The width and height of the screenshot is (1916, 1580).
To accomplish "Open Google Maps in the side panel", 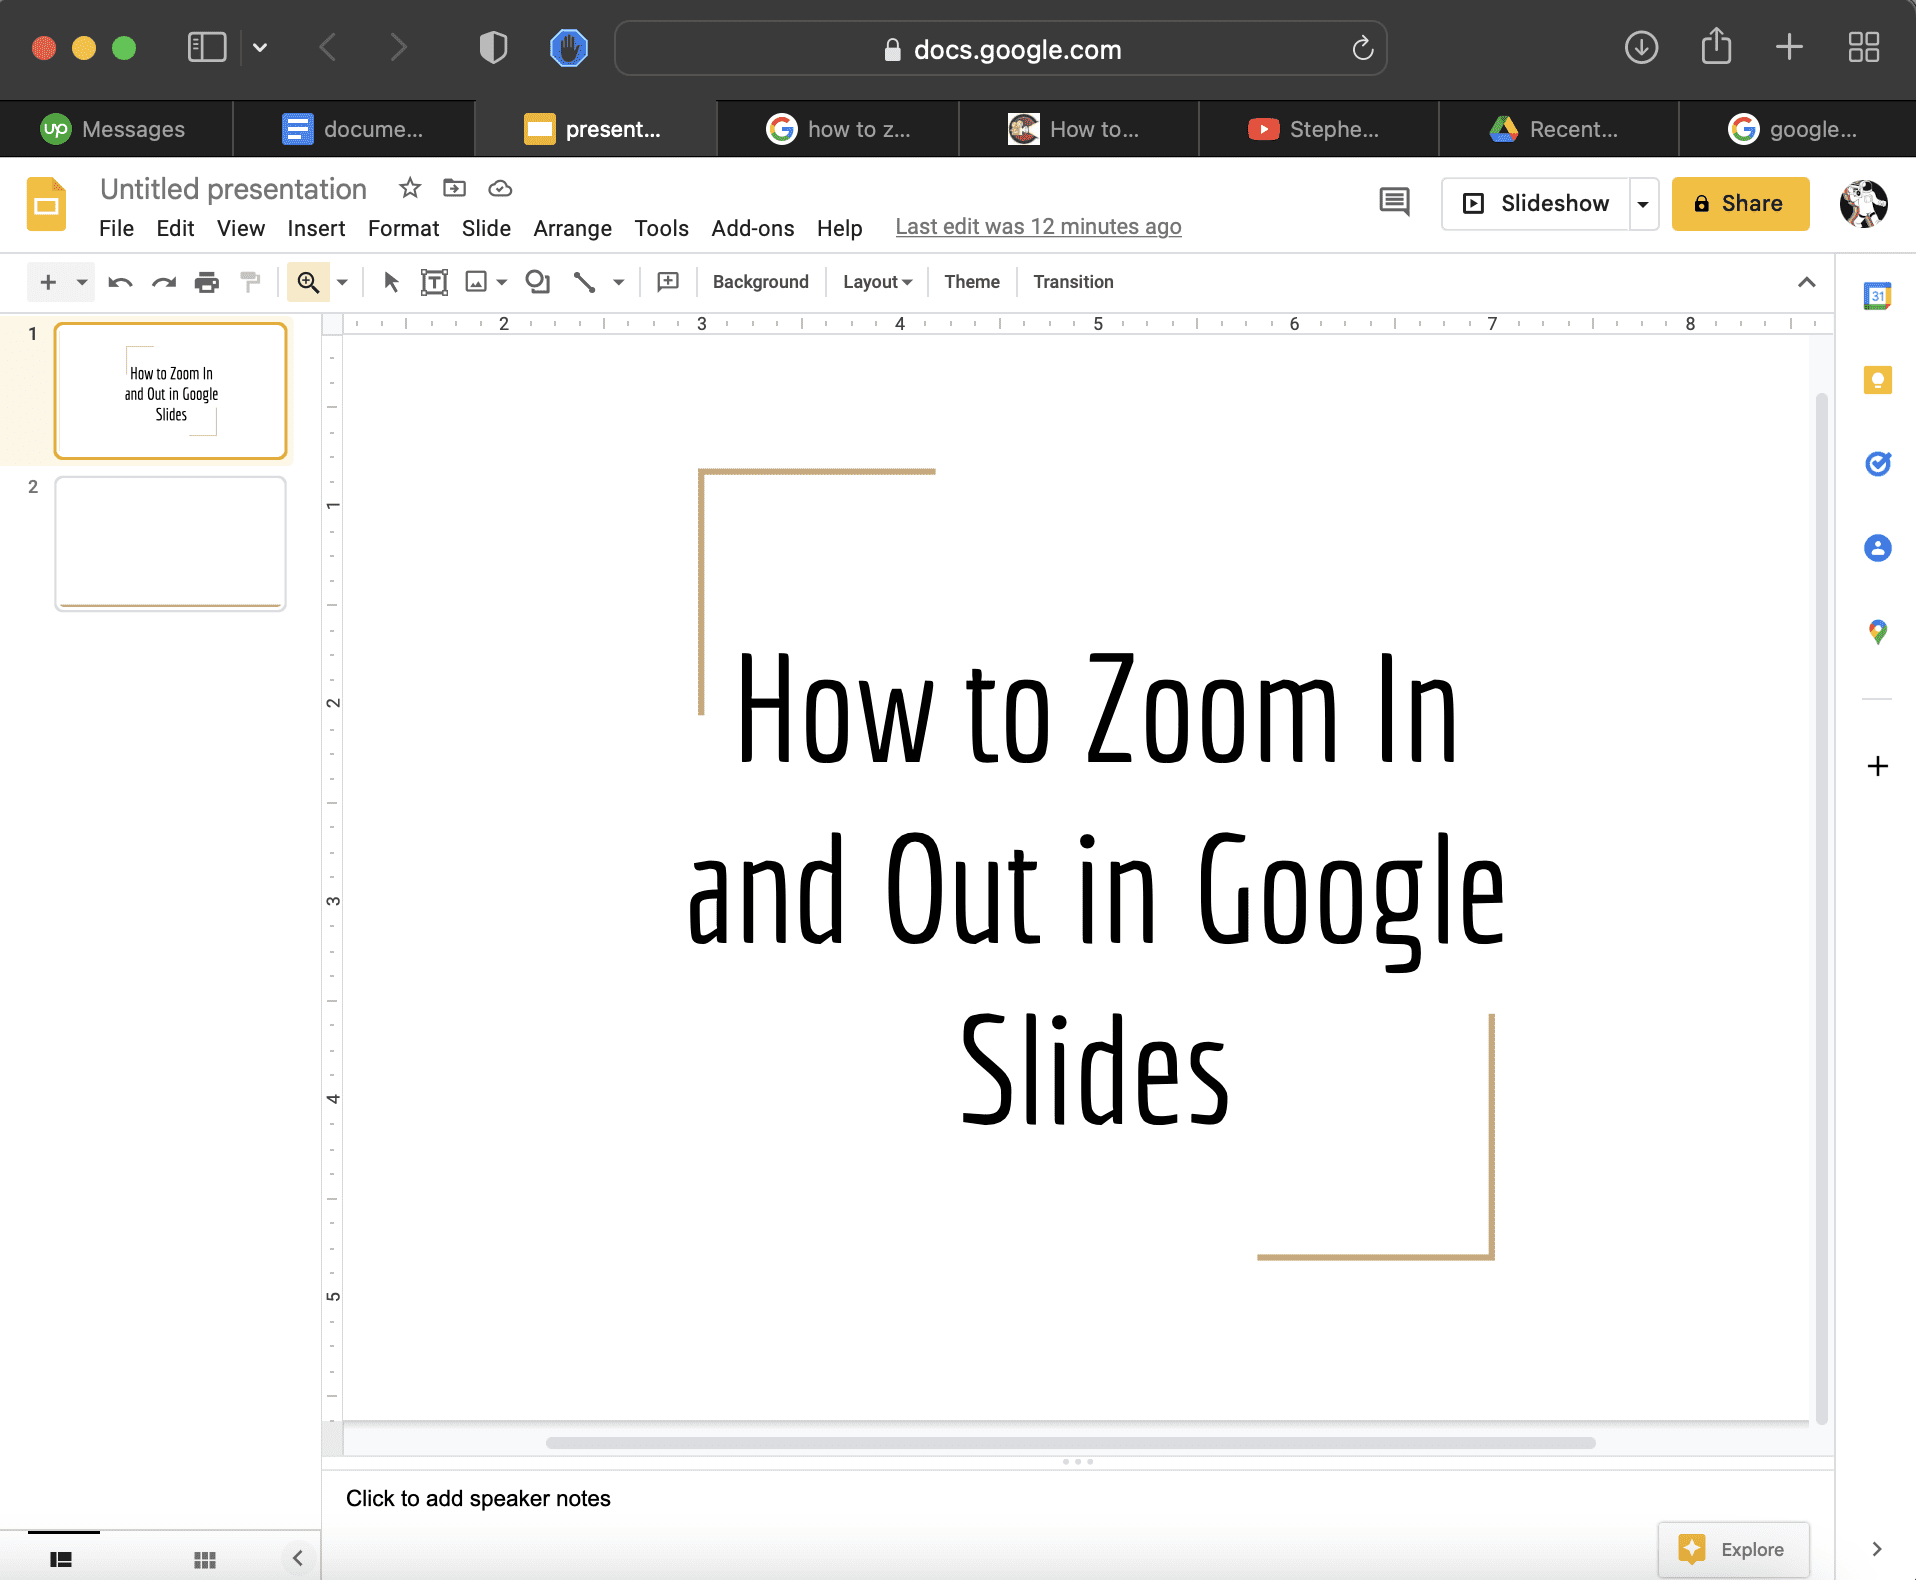I will 1877,632.
